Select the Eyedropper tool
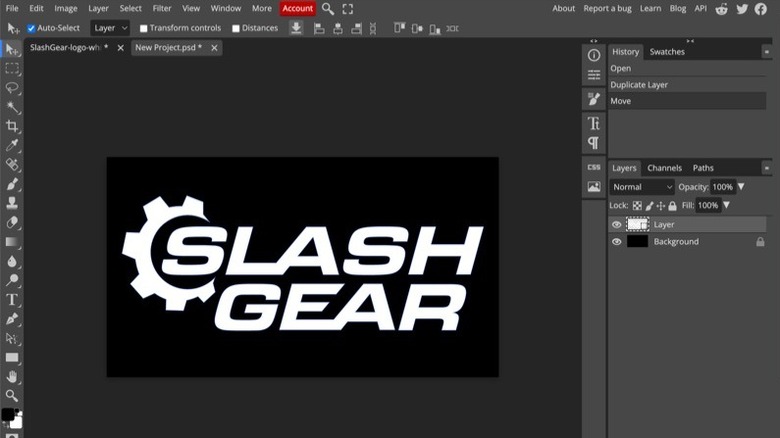The height and width of the screenshot is (438, 780). point(12,146)
